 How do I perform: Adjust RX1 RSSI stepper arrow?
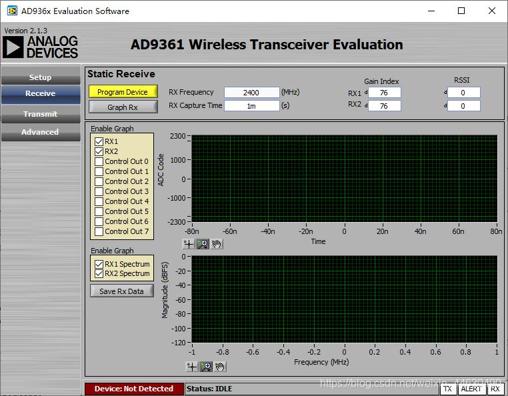tap(445, 92)
